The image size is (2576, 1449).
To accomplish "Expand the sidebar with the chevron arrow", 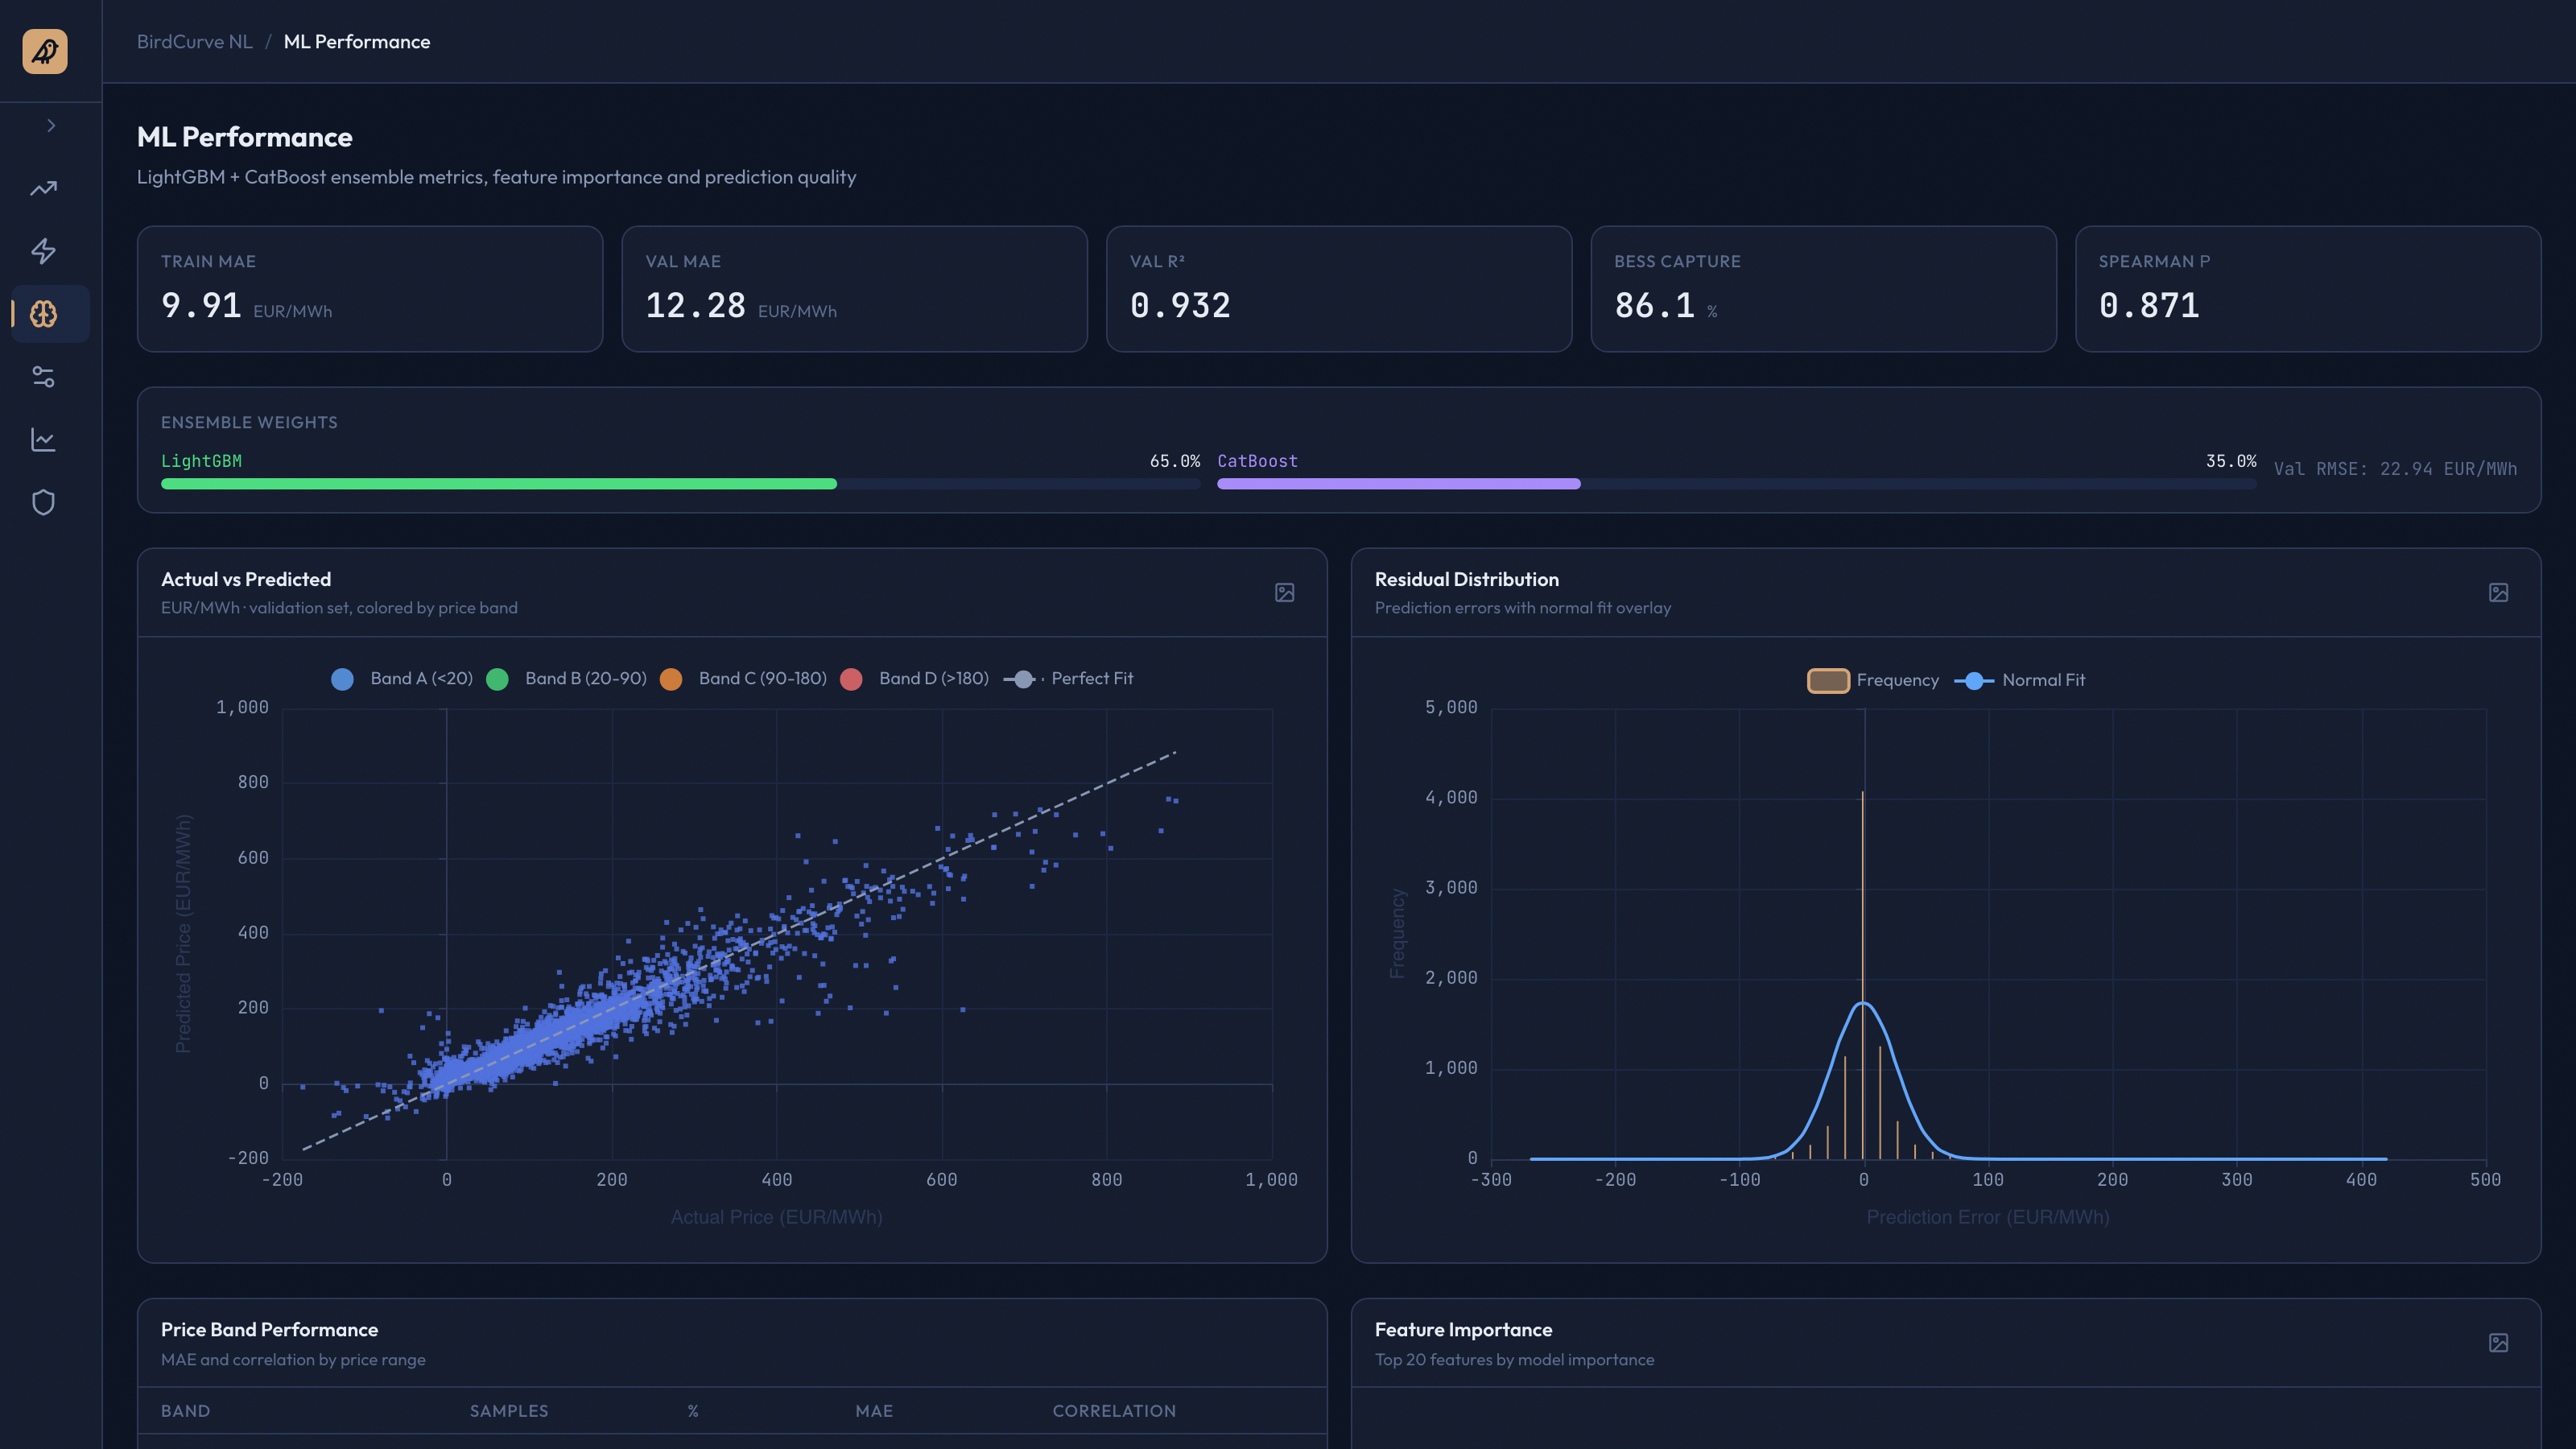I will click(51, 125).
